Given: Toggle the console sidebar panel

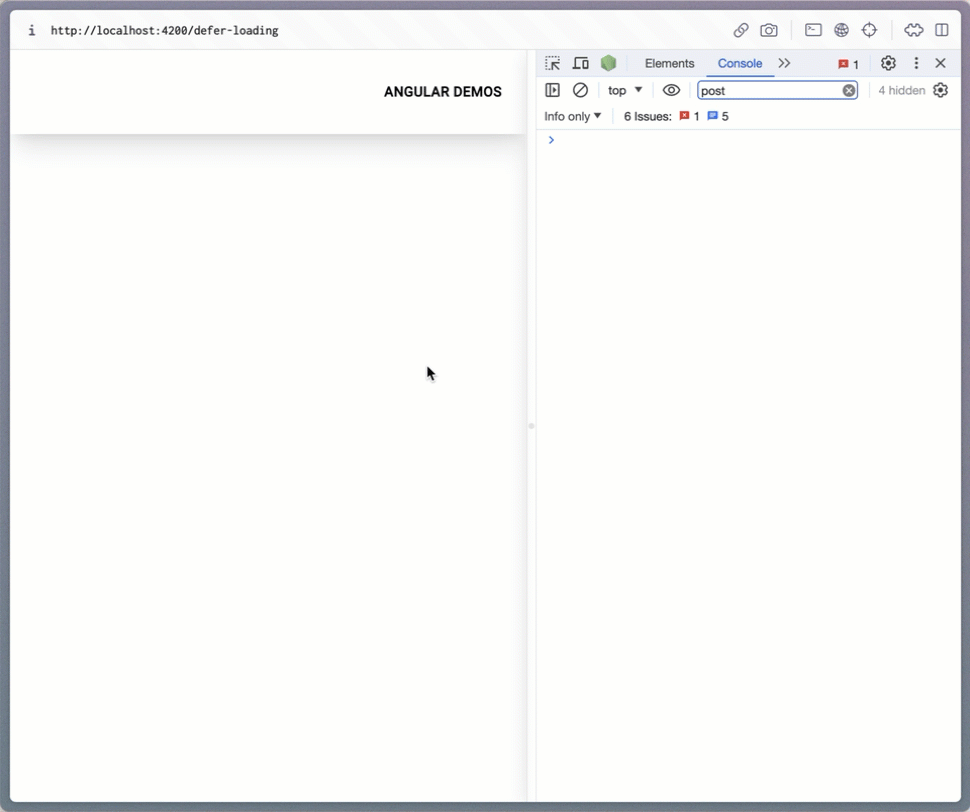Looking at the screenshot, I should pos(552,90).
